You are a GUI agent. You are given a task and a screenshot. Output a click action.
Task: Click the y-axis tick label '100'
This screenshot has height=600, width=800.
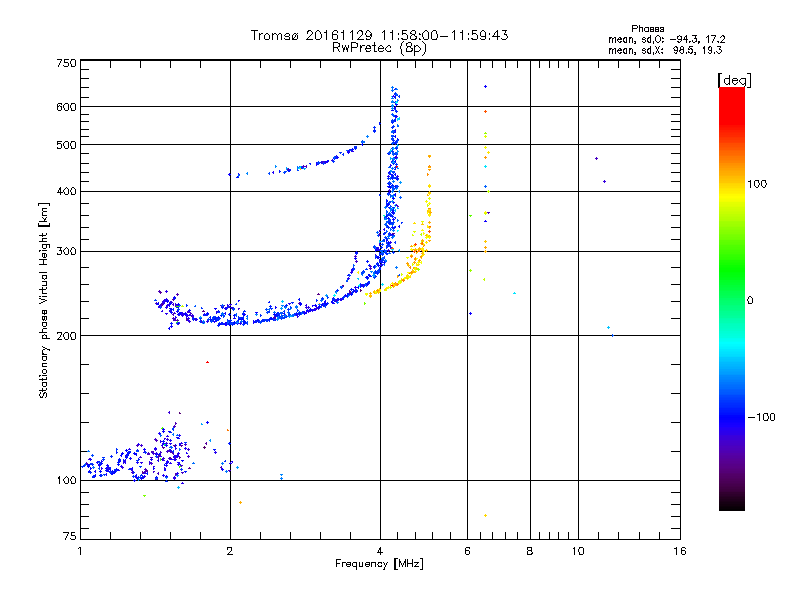66,481
